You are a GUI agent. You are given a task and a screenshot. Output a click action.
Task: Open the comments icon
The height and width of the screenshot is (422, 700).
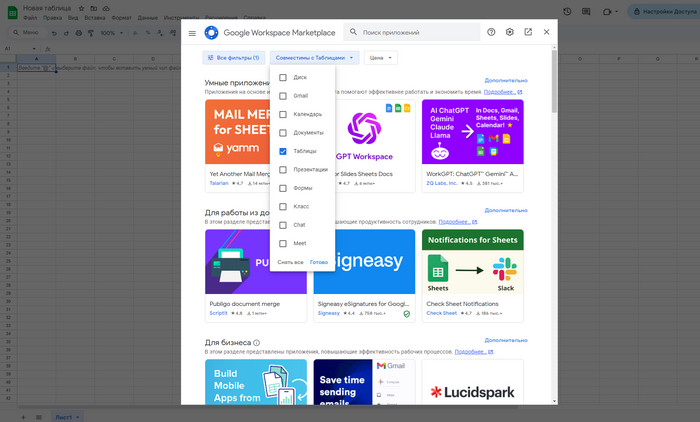click(586, 12)
